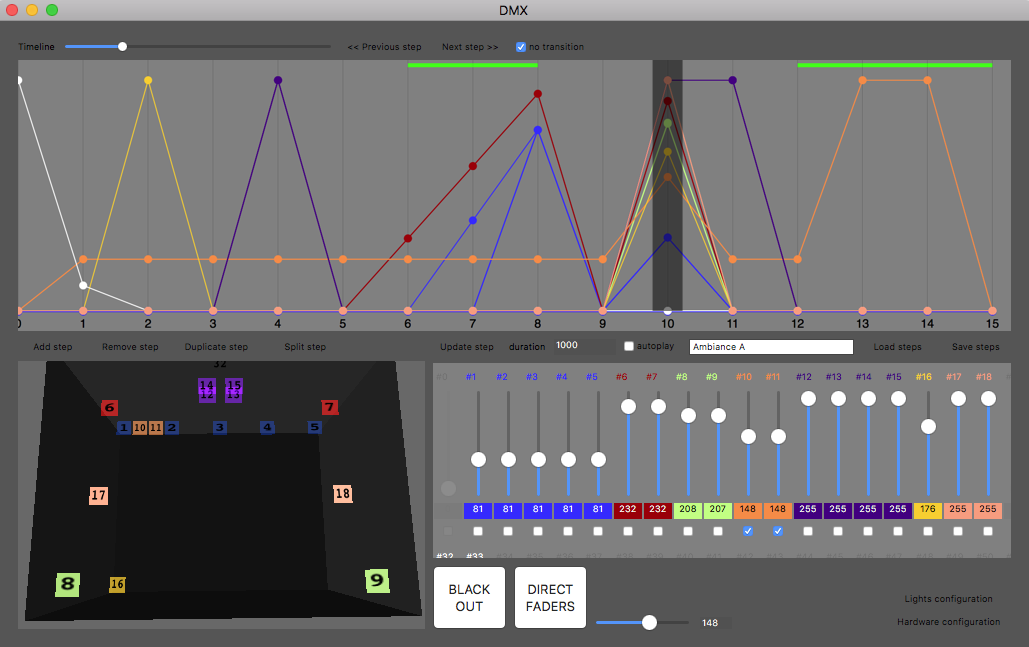Viewport: 1029px width, 647px height.
Task: Click the Timeline slider handle
Action: [122, 46]
